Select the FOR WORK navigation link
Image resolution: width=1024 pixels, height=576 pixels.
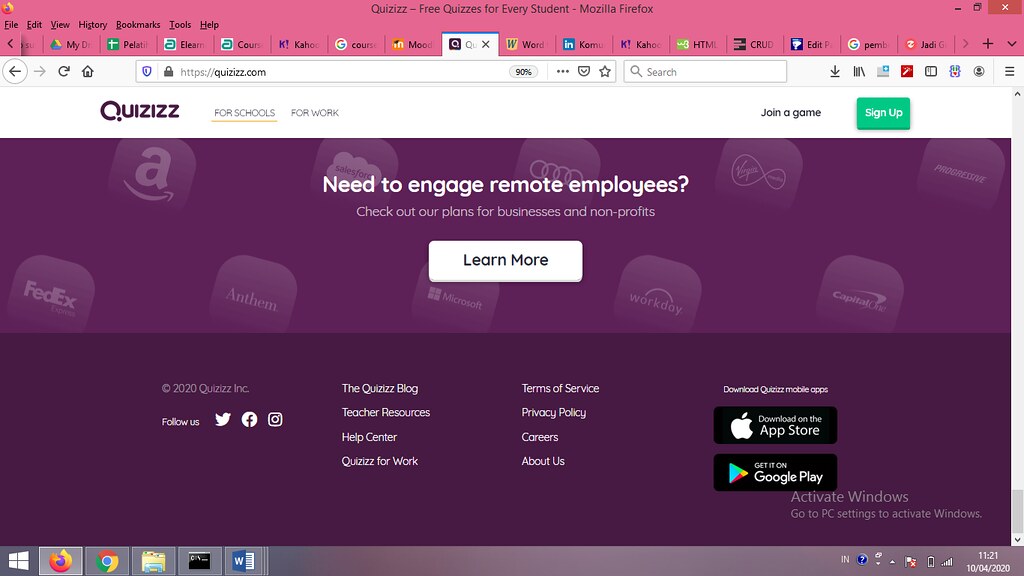(x=315, y=113)
